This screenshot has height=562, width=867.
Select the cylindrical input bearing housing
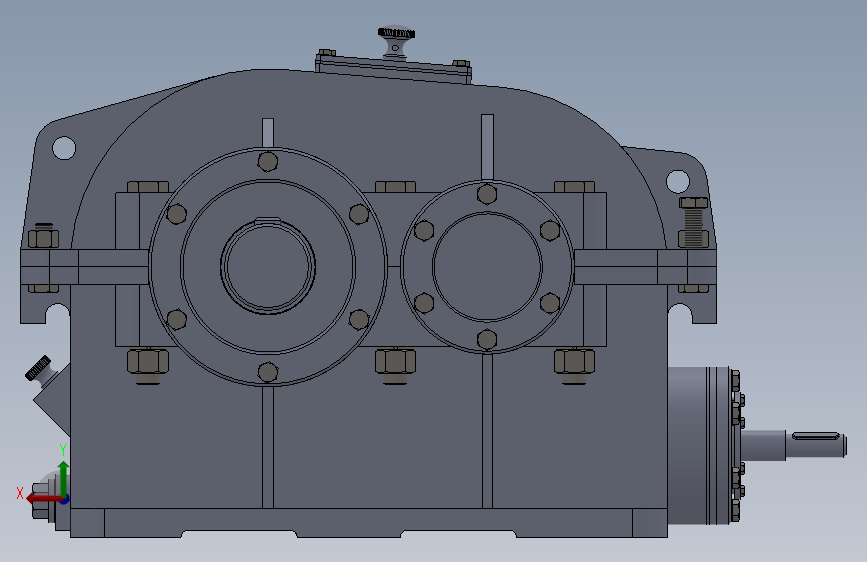[699, 445]
